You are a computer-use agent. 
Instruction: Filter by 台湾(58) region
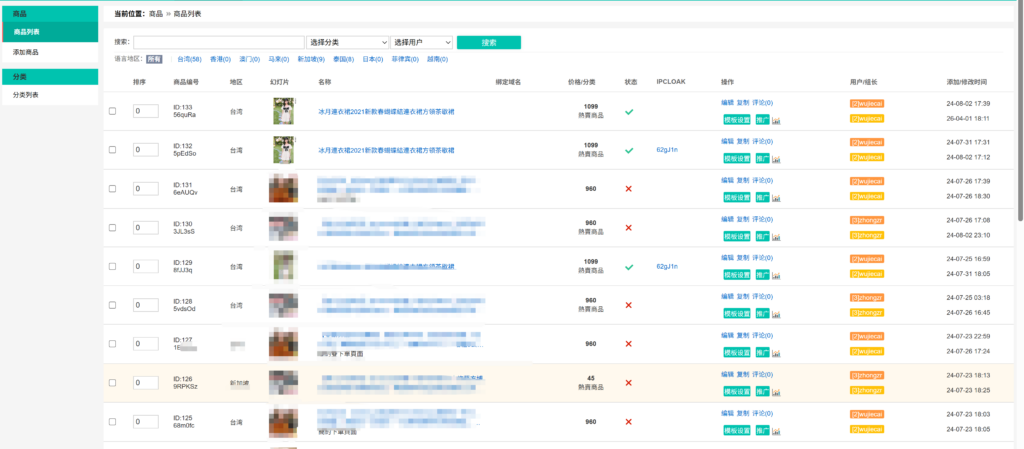(189, 59)
